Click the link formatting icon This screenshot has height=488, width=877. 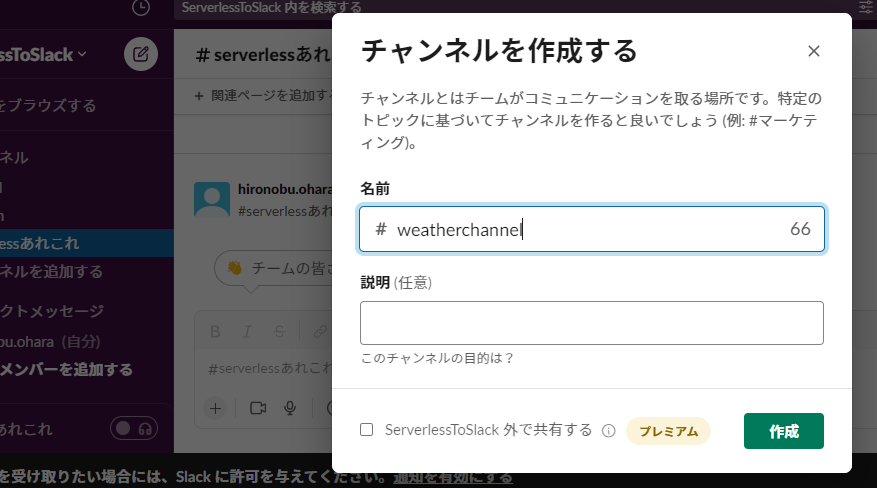tap(319, 332)
